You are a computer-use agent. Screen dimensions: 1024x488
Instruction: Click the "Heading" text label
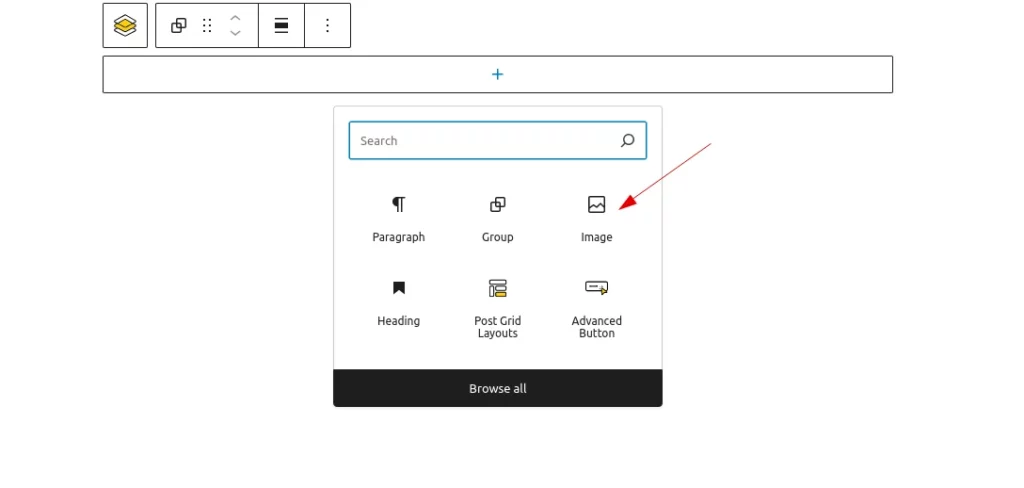coord(398,321)
